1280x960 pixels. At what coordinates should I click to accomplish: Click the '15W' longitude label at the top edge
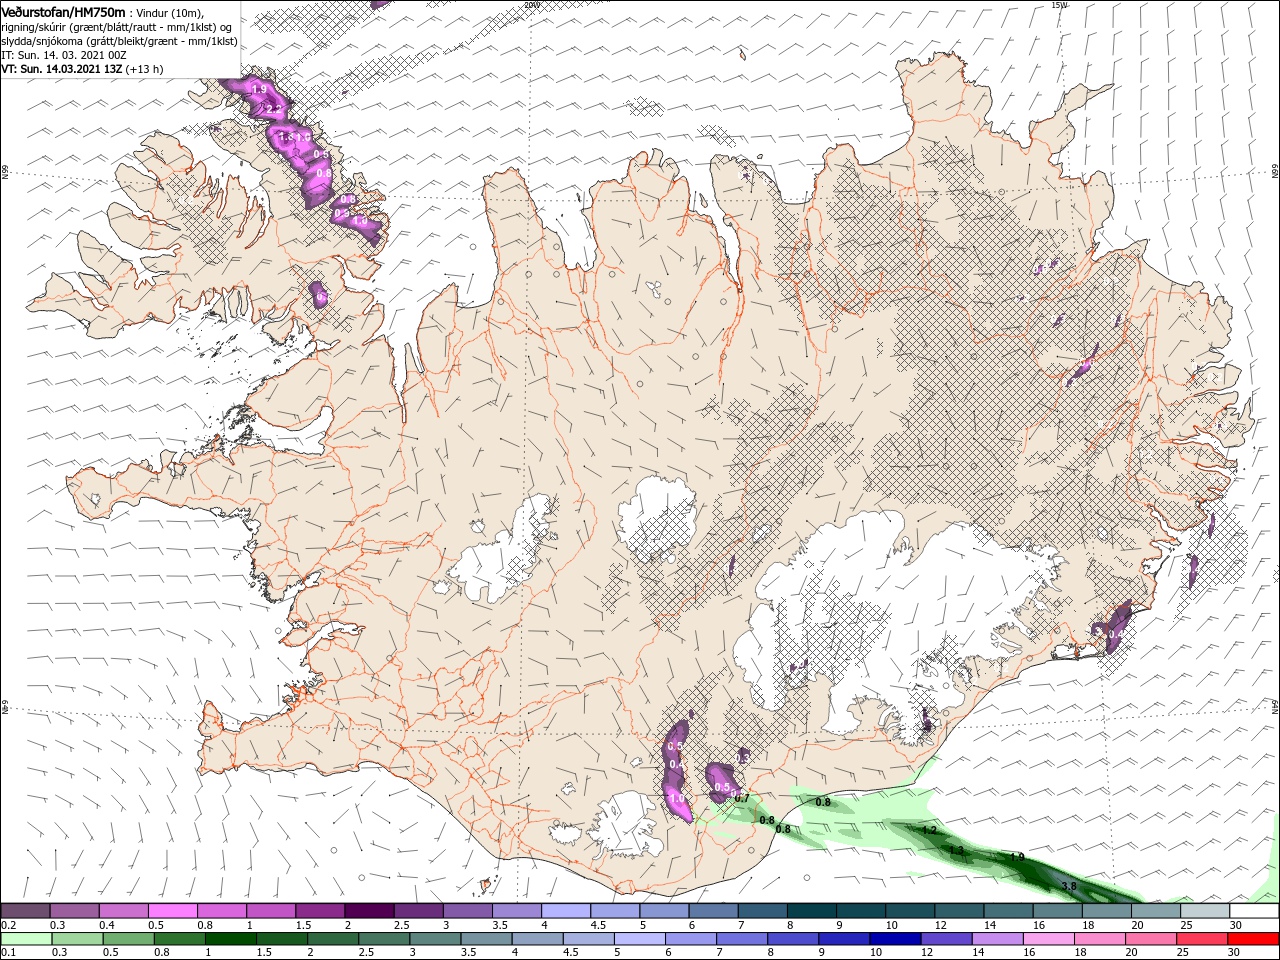1058,5
